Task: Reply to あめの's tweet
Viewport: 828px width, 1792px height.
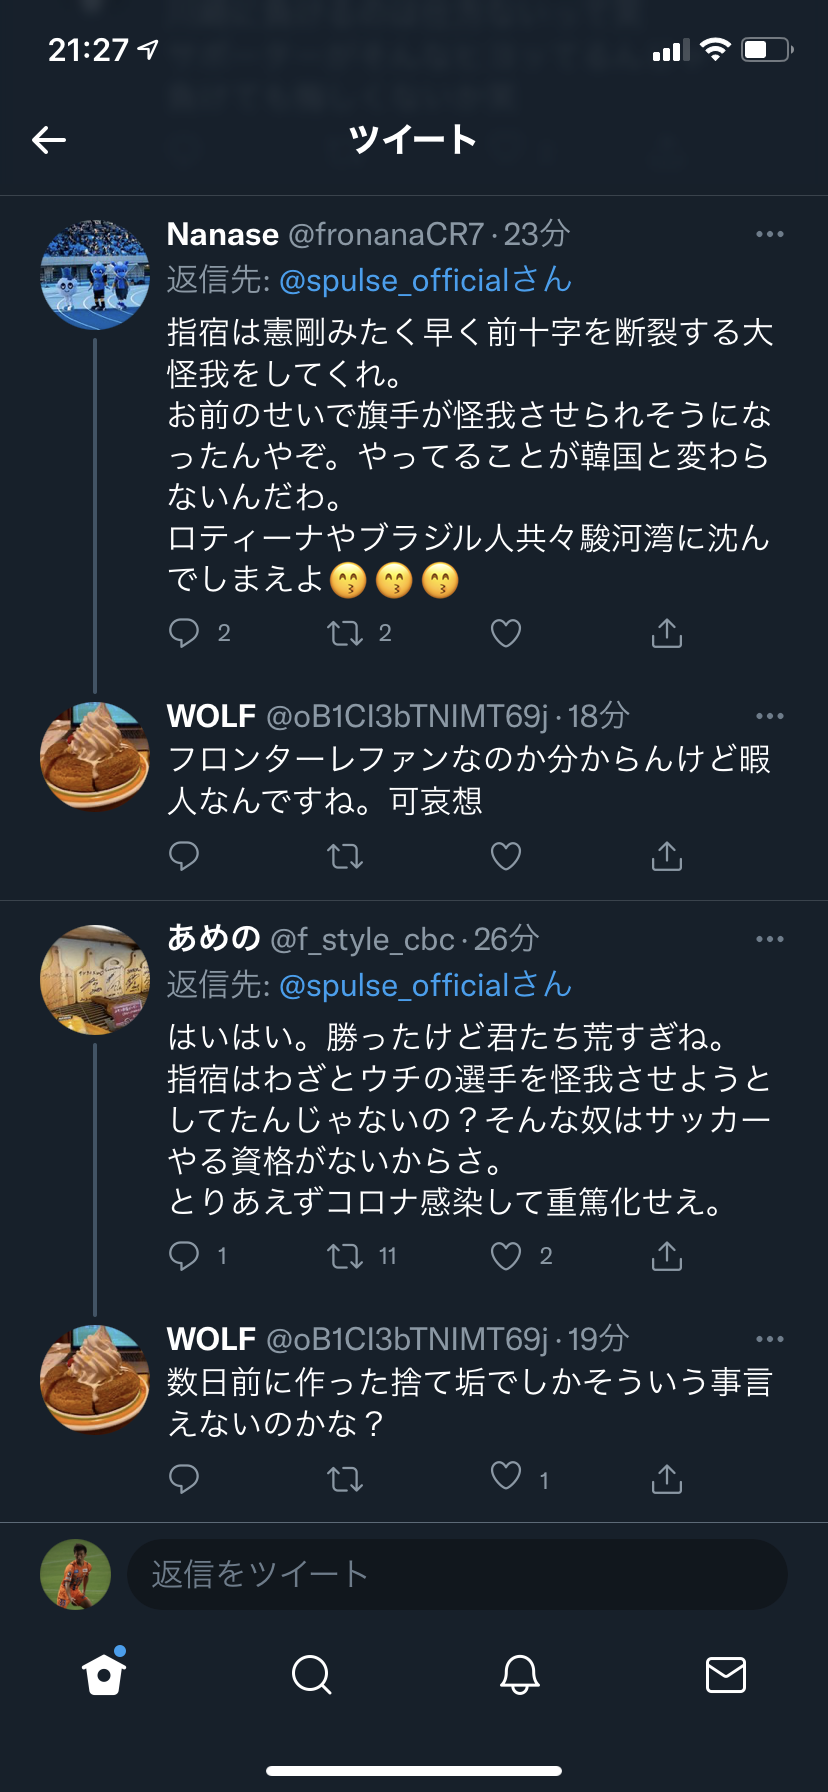Action: [x=184, y=1256]
